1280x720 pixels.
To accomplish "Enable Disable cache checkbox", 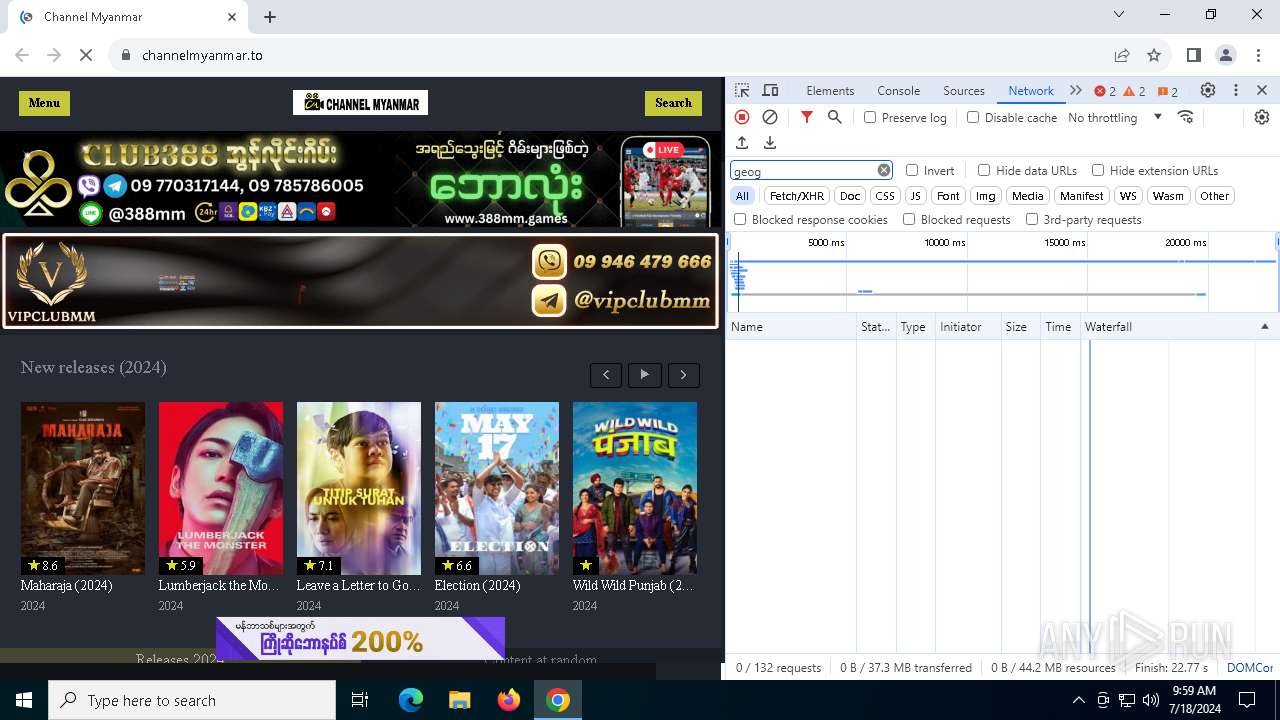I will pos(973,117).
